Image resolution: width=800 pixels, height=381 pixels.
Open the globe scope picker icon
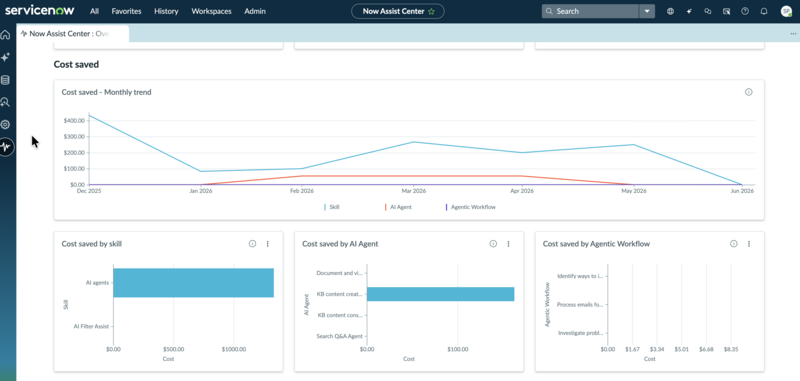point(670,11)
